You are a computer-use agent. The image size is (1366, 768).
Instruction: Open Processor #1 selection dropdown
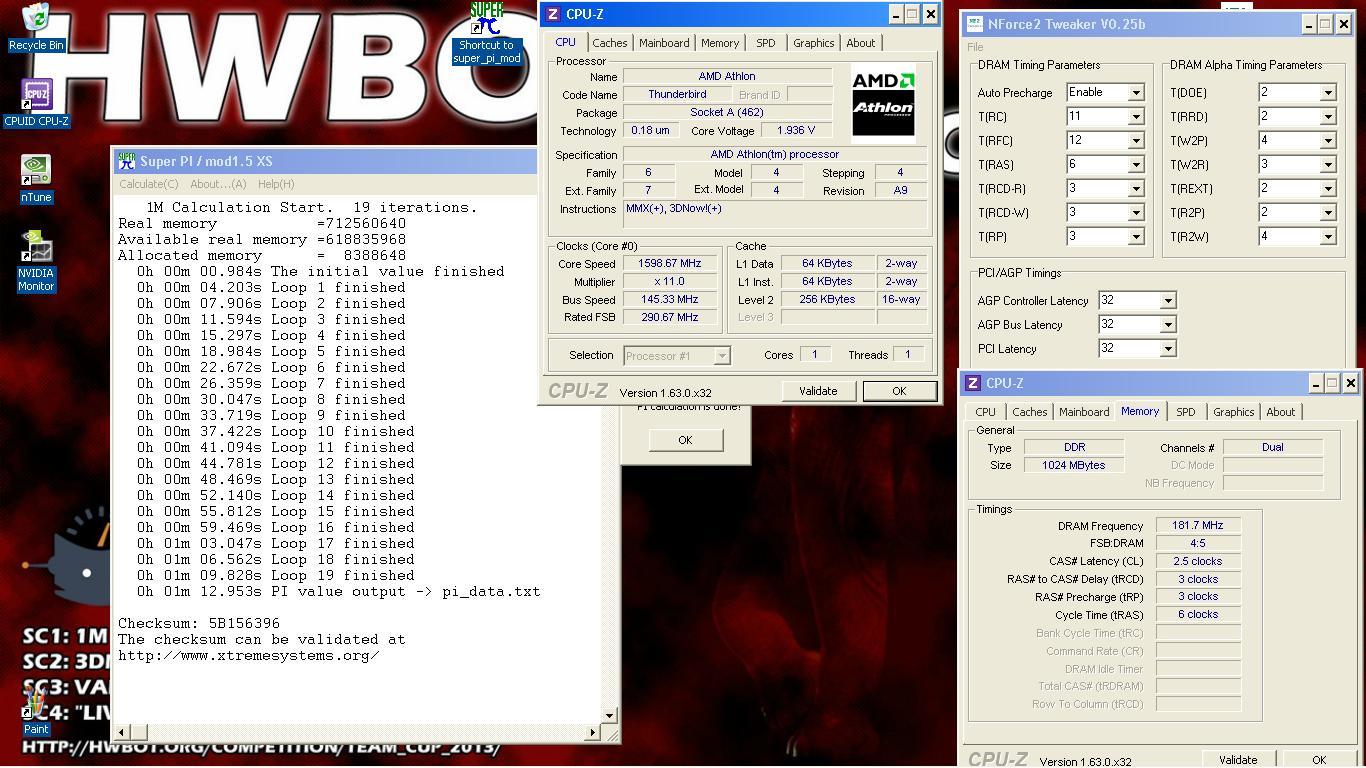coord(722,355)
